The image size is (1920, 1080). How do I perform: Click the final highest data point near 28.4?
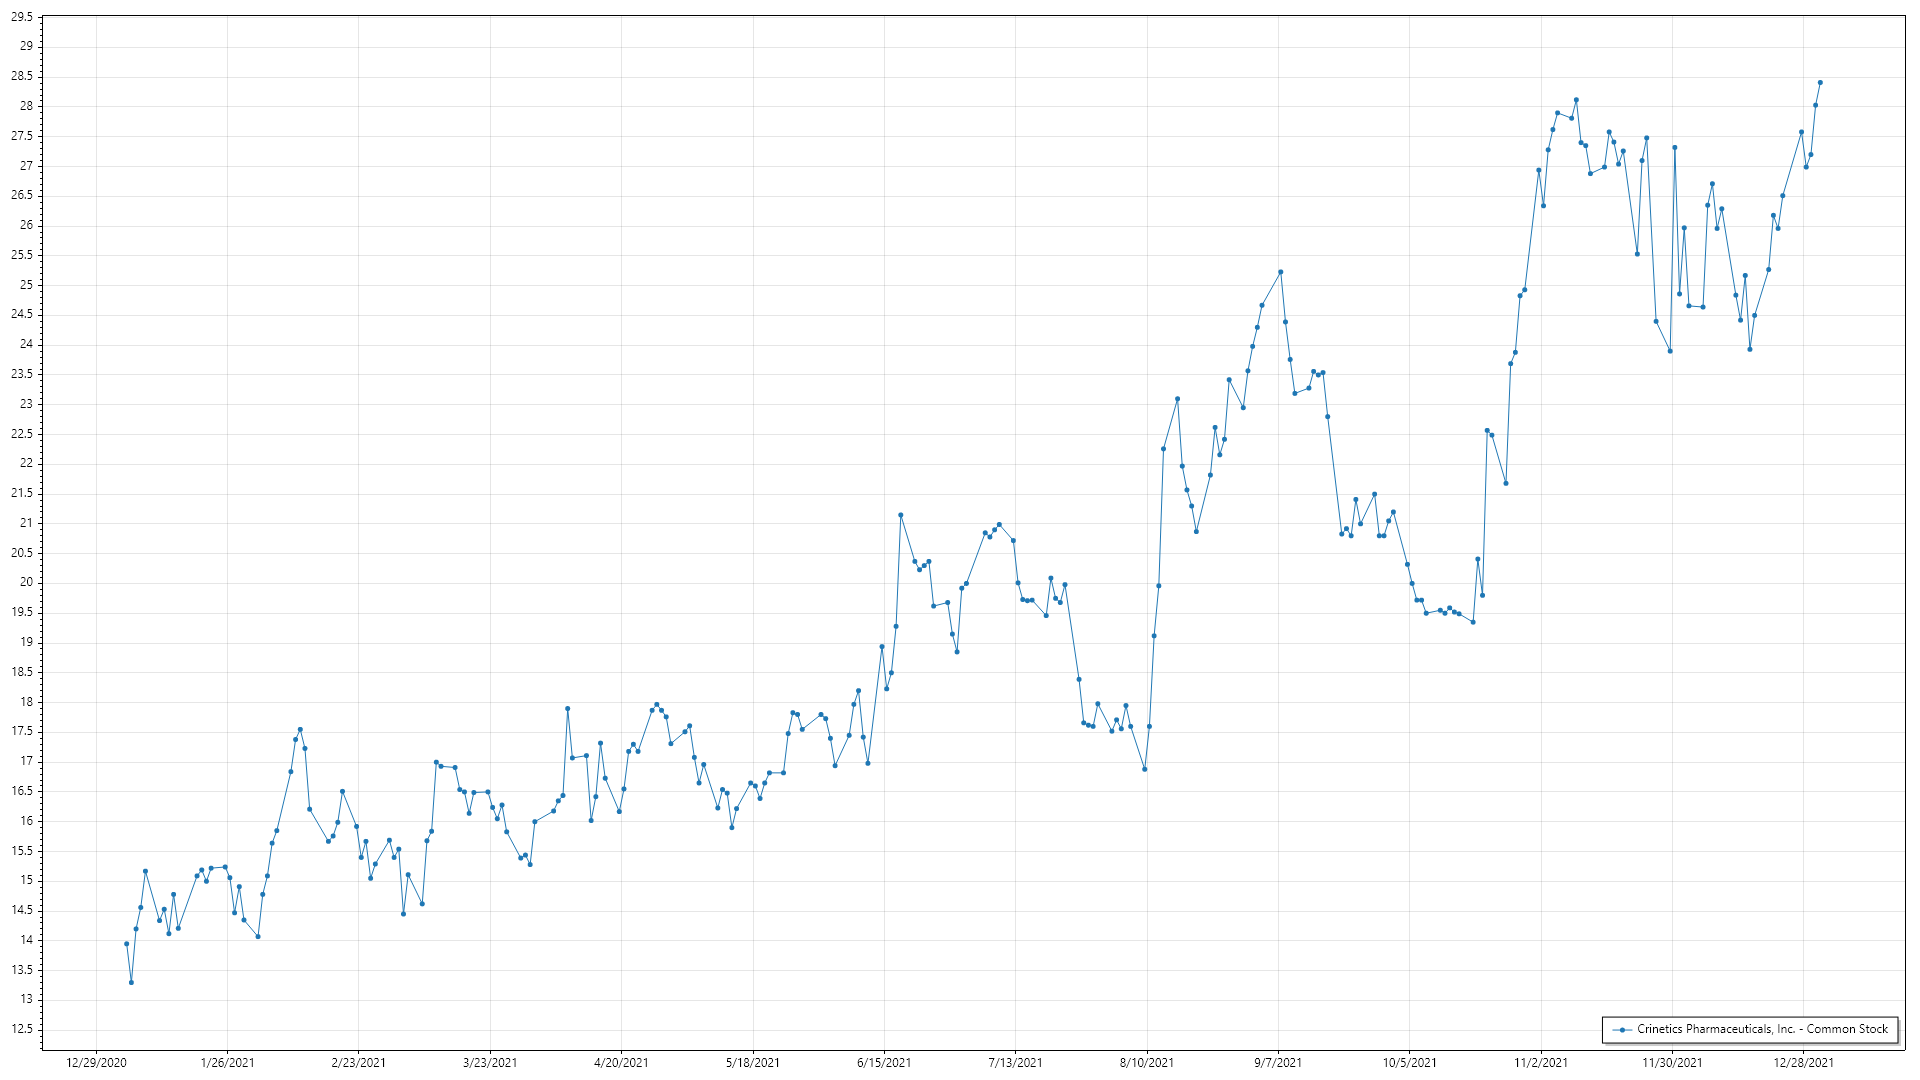click(1820, 82)
